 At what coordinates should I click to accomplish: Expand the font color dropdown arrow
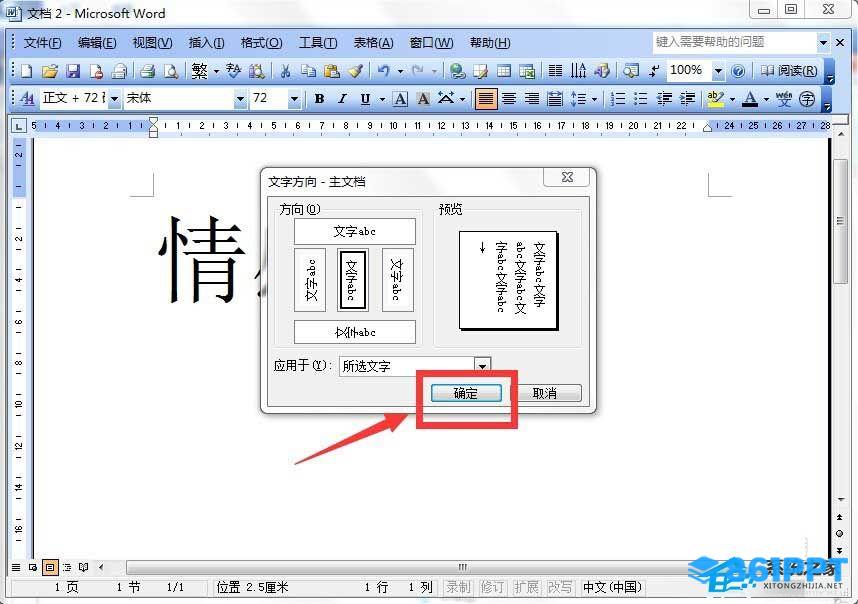click(x=766, y=100)
